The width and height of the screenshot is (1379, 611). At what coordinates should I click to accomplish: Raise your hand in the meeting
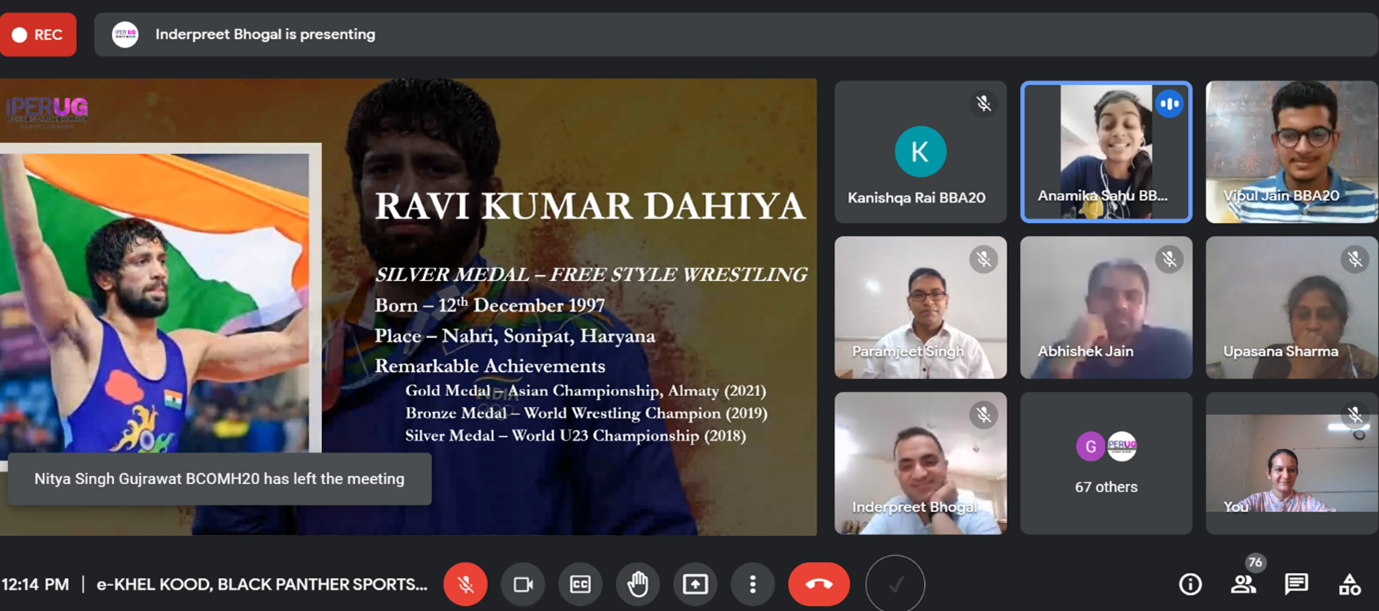click(x=638, y=584)
